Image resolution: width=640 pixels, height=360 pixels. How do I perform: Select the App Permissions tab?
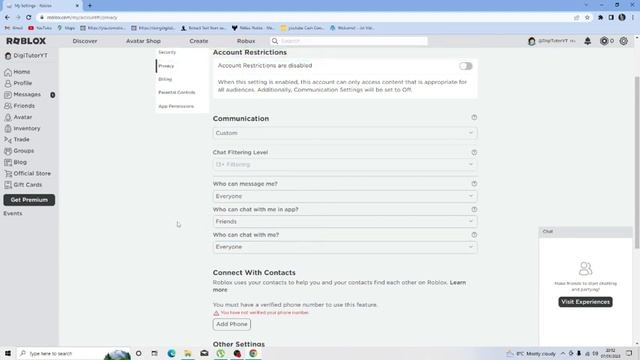(x=176, y=106)
